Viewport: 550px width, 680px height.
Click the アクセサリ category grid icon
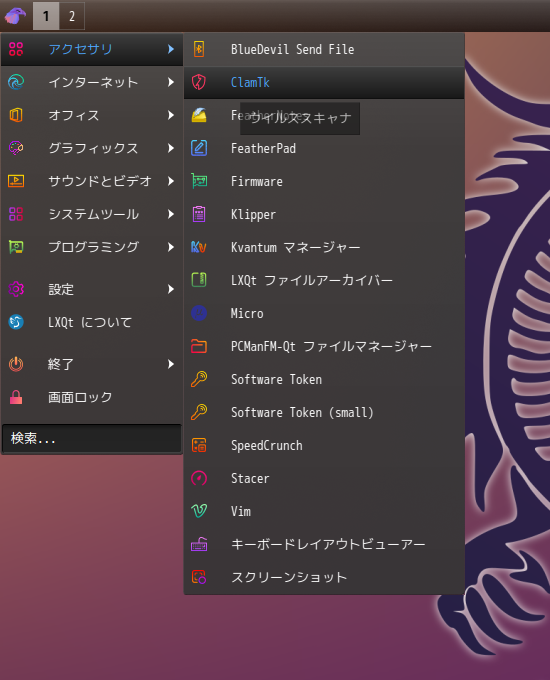16,49
